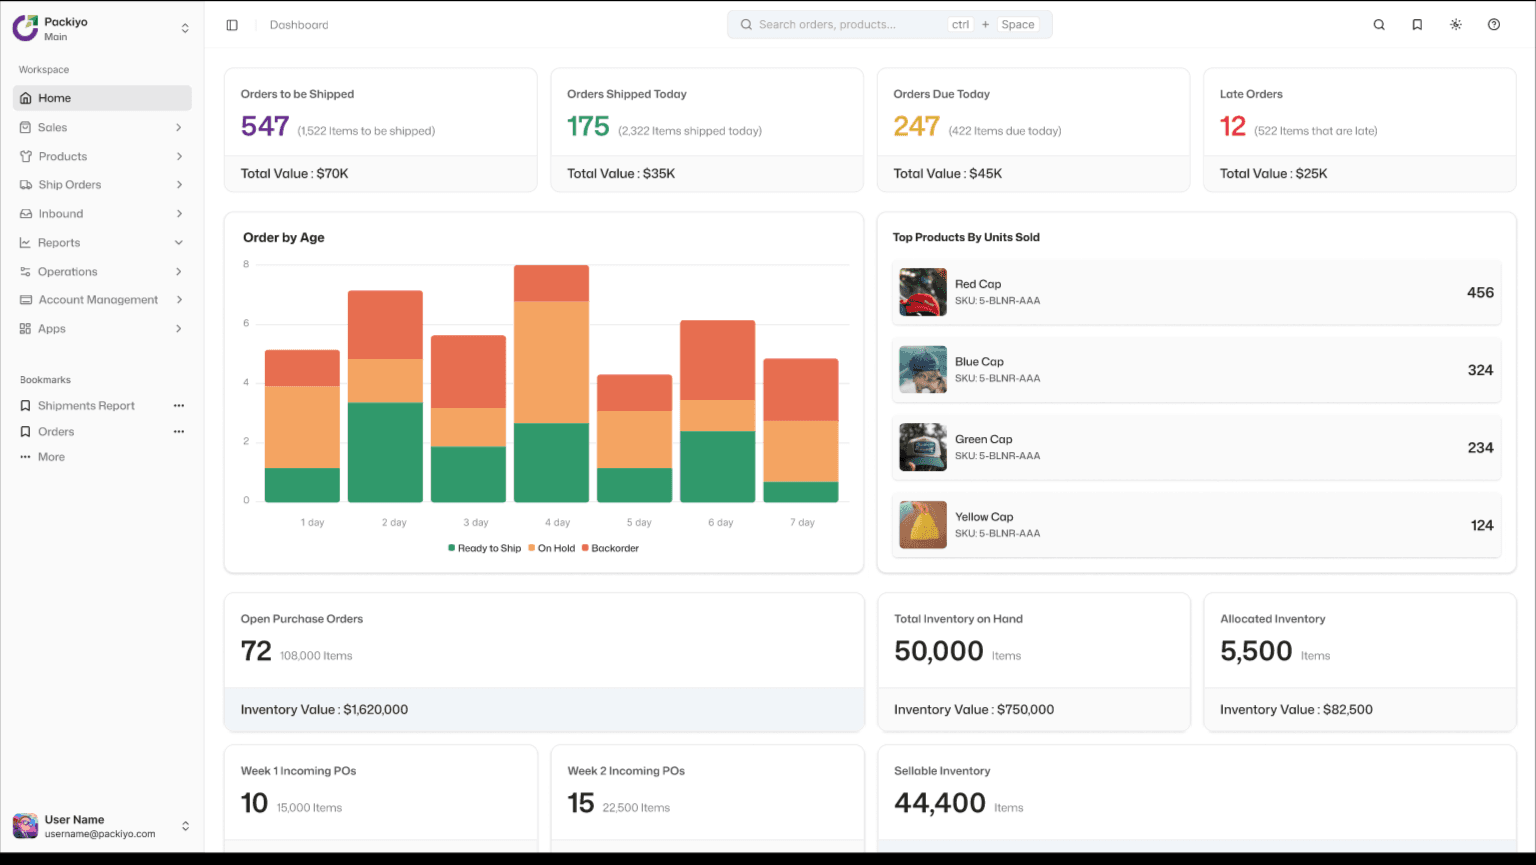
Task: Toggle Backorder legend entry
Action: 610,548
